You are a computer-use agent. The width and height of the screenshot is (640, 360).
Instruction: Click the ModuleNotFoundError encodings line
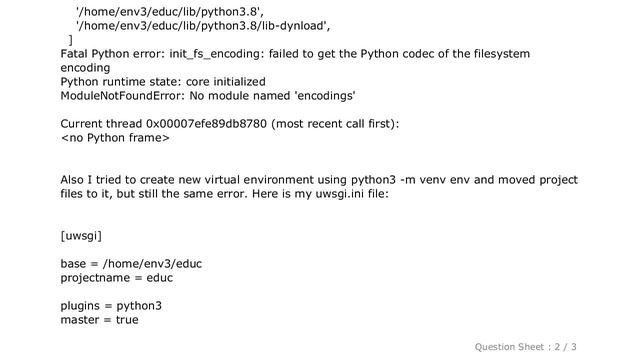point(208,96)
